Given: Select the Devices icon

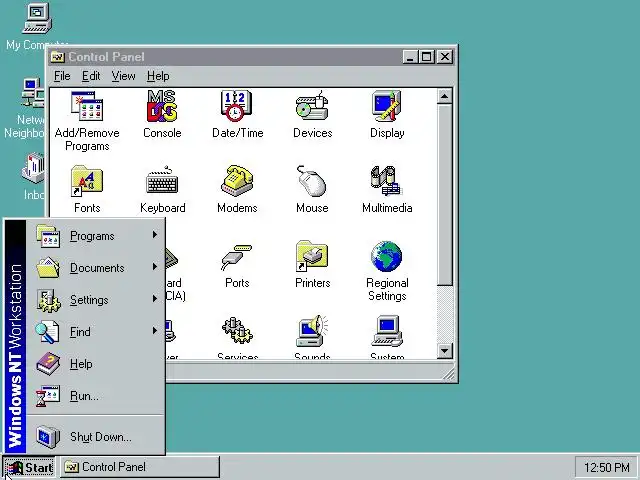Looking at the screenshot, I should (312, 106).
